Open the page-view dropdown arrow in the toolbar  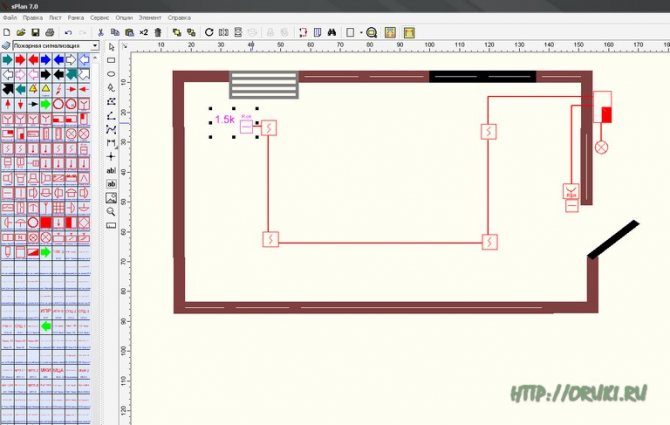[x=360, y=32]
